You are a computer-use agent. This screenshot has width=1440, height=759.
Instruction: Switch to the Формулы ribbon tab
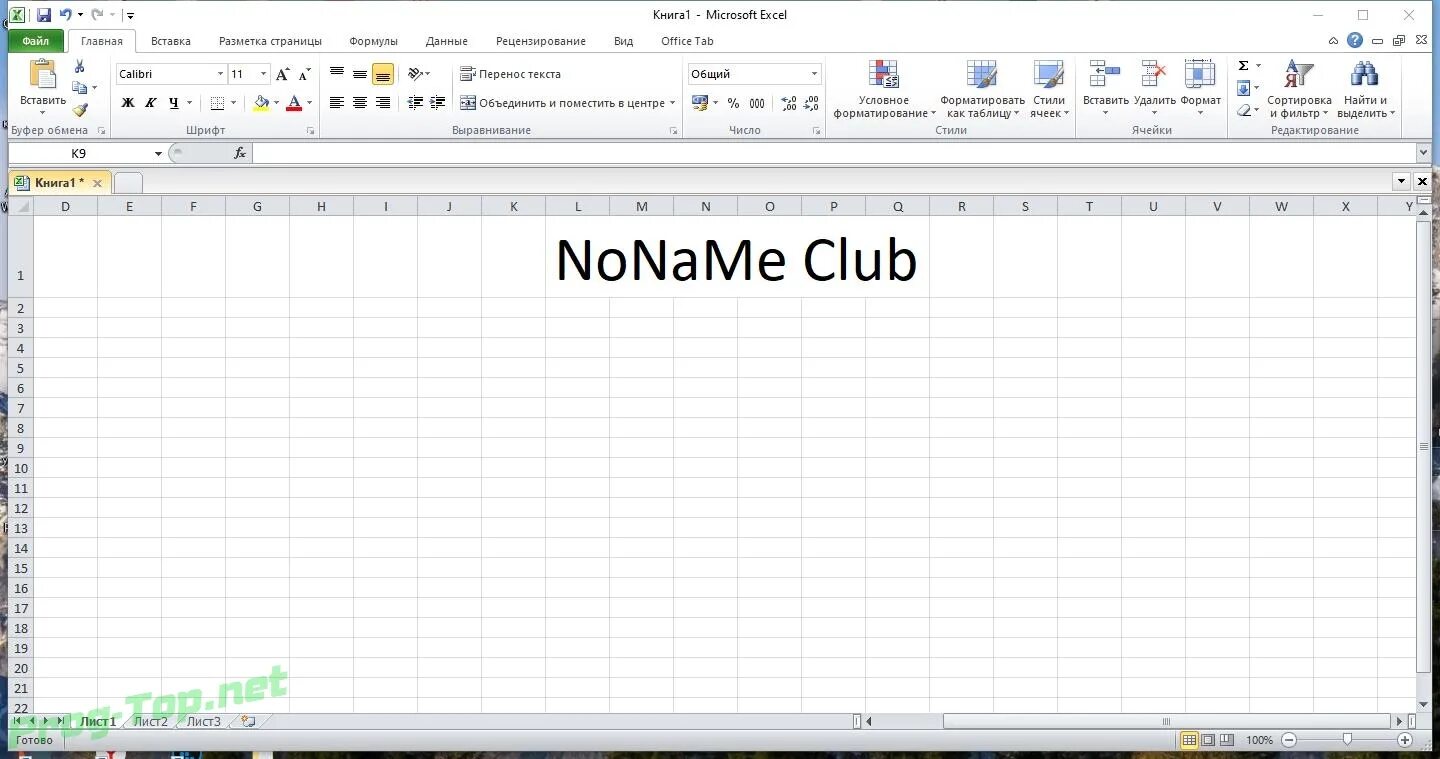coord(374,41)
